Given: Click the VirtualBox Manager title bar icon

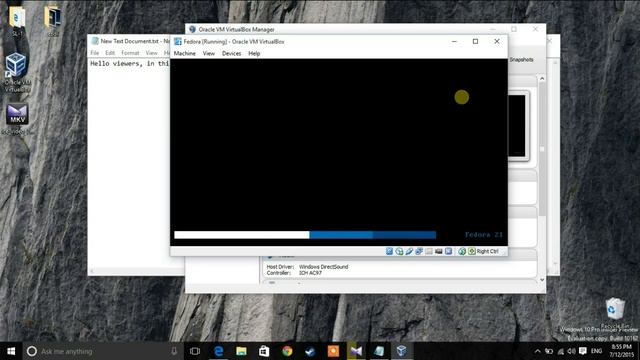Looking at the screenshot, I should pos(192,29).
